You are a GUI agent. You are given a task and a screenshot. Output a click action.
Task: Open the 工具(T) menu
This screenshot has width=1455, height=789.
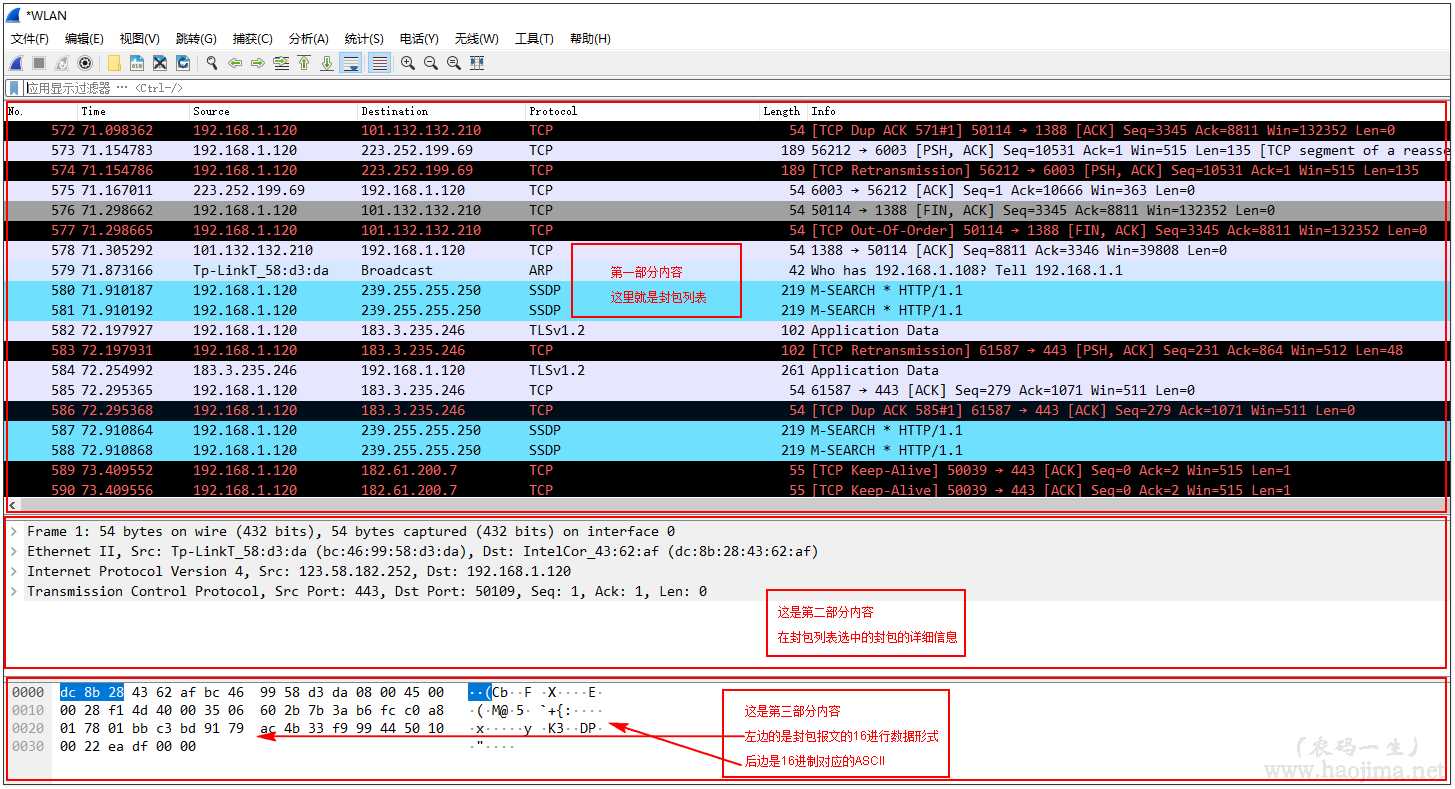[x=534, y=39]
